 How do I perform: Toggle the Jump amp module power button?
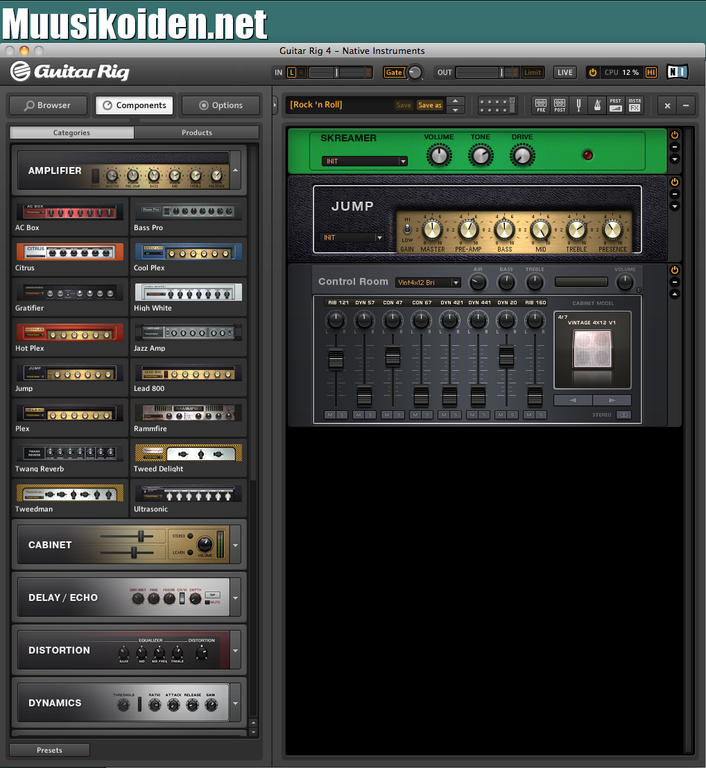click(x=675, y=182)
